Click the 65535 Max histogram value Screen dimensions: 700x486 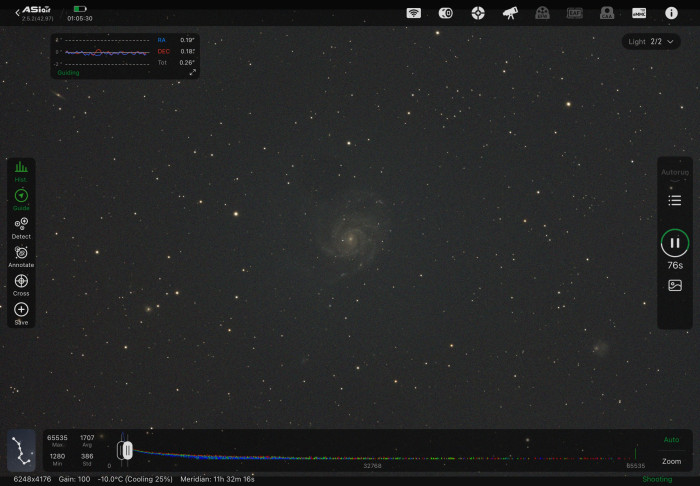click(x=57, y=438)
